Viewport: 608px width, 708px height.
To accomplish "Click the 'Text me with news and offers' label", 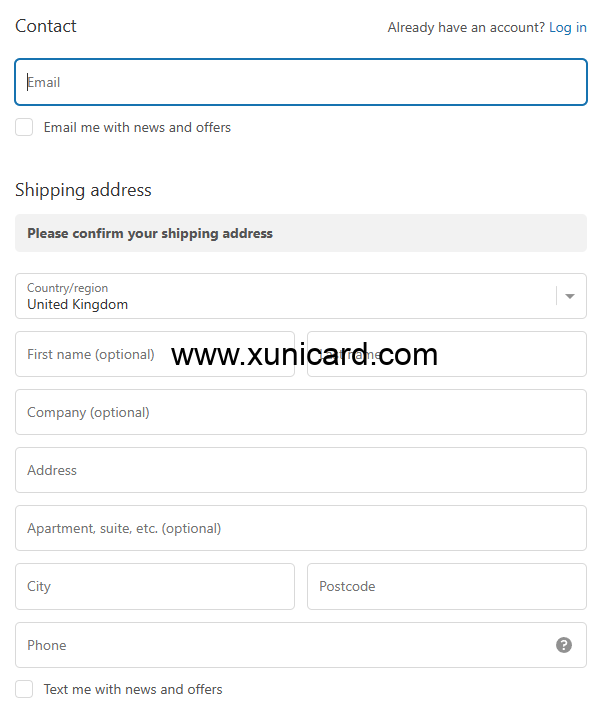I will pyautogui.click(x=133, y=689).
